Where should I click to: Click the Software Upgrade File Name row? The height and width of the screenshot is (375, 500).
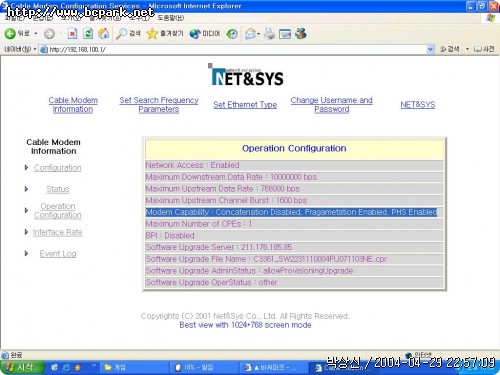pyautogui.click(x=294, y=259)
